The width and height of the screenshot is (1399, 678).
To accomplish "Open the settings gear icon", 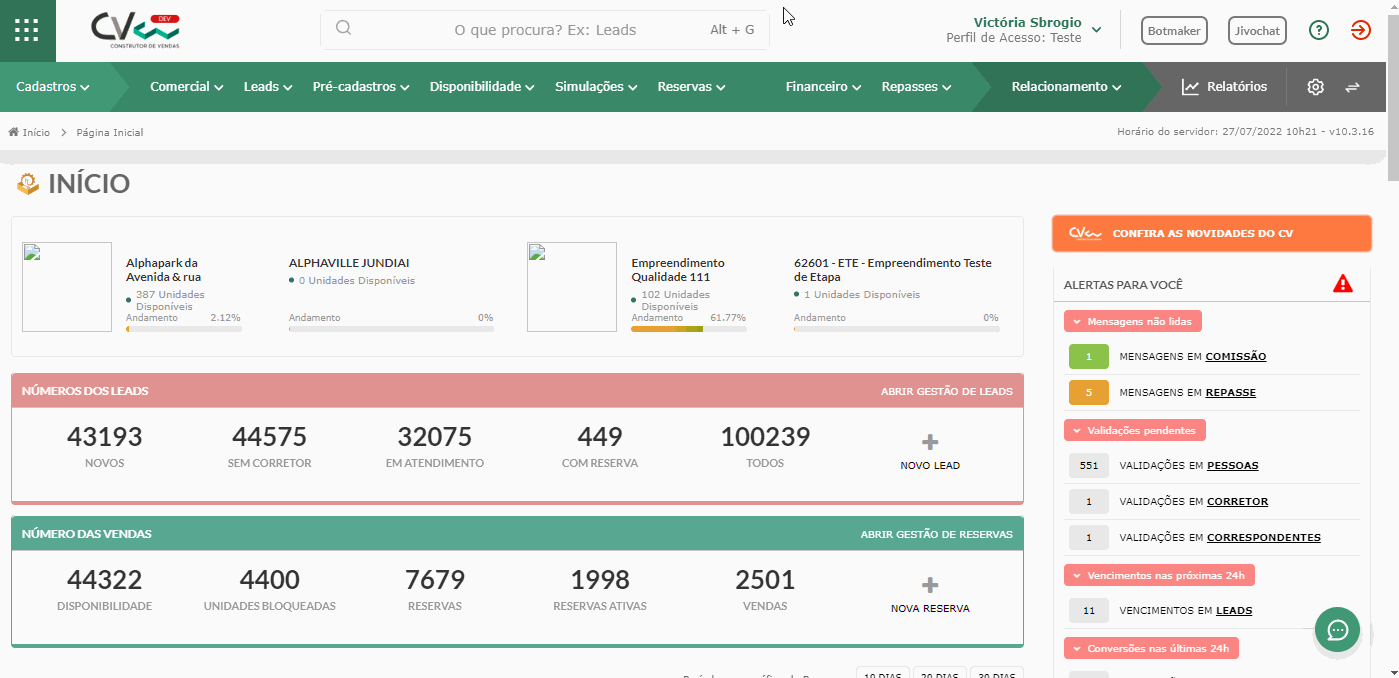I will tap(1315, 87).
